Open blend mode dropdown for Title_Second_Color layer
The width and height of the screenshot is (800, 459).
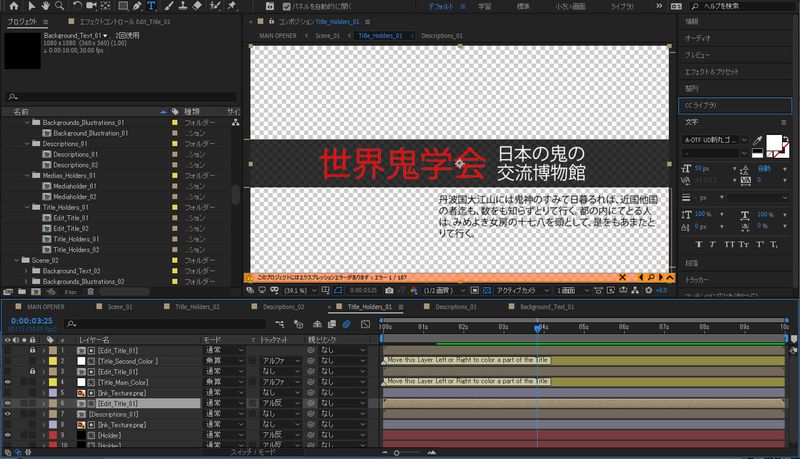click(x=225, y=361)
